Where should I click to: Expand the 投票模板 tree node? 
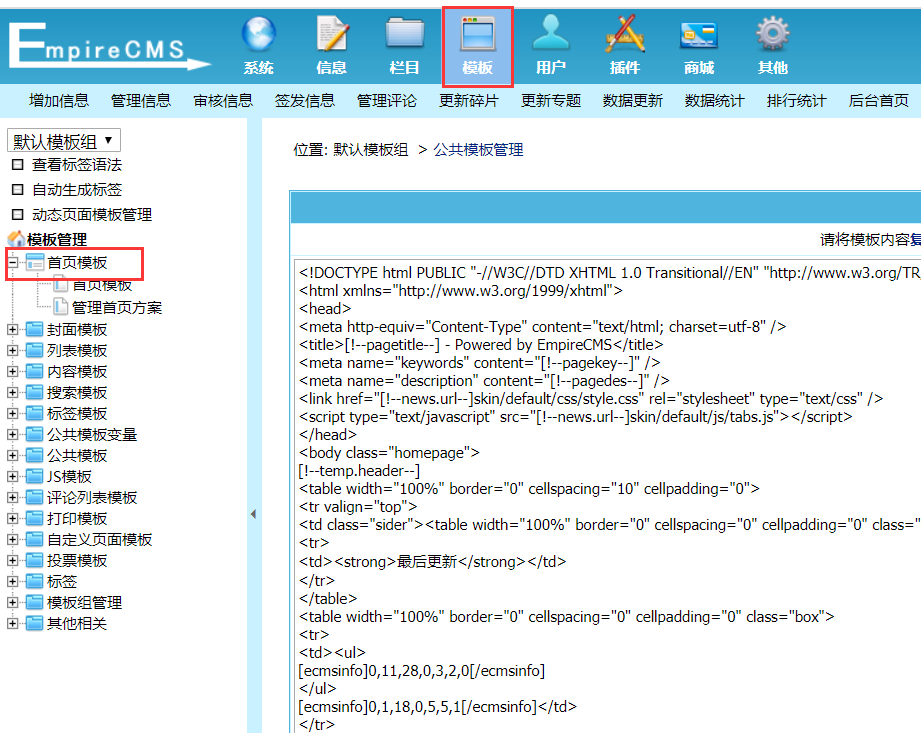tap(12, 561)
